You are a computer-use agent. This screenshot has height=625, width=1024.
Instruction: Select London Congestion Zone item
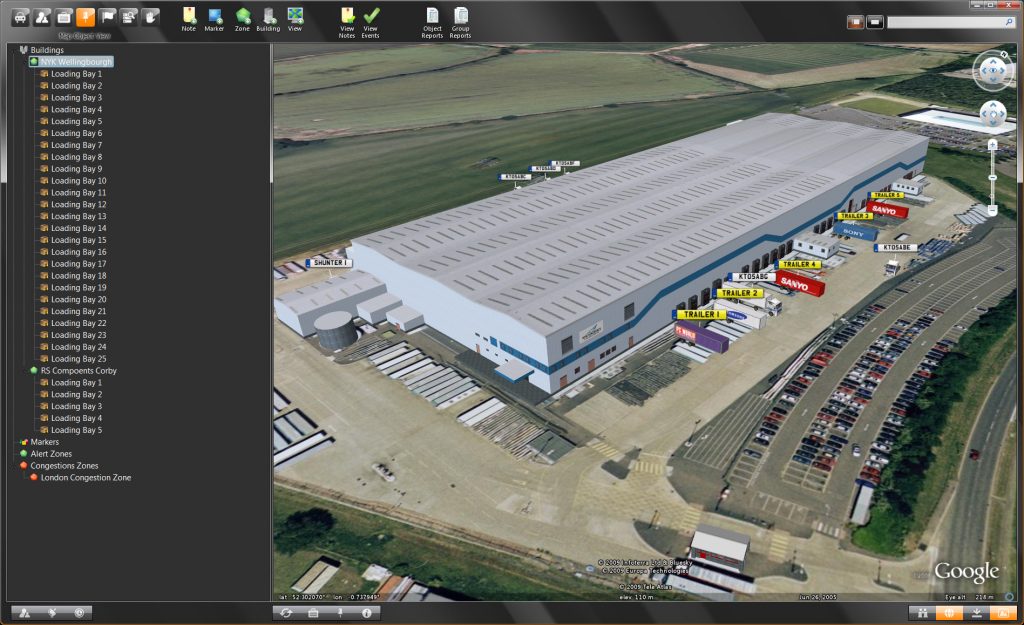tap(85, 477)
